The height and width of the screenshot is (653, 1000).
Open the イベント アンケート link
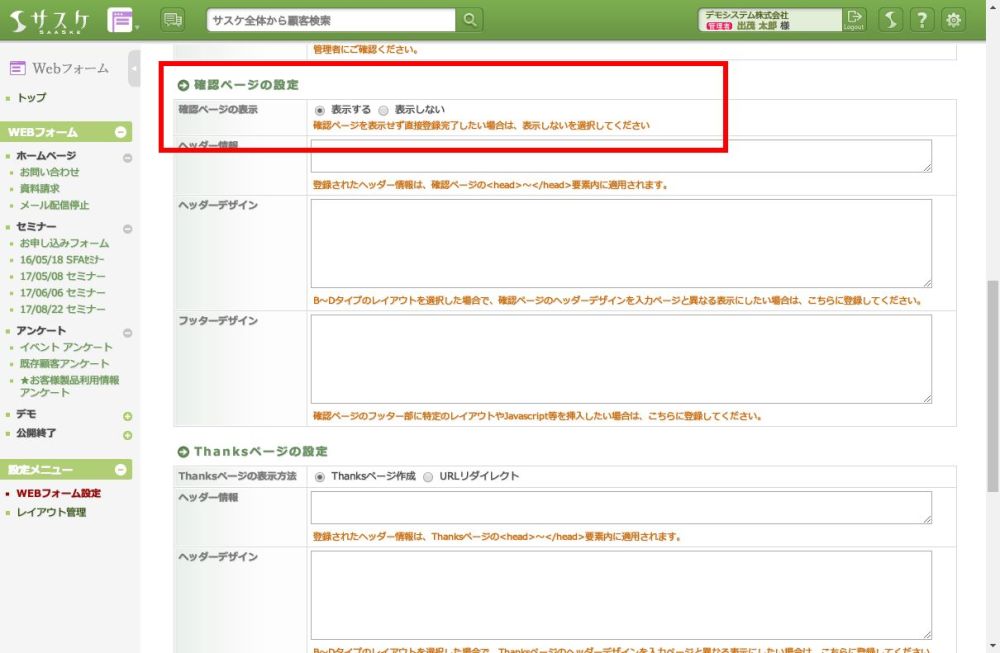tap(66, 347)
